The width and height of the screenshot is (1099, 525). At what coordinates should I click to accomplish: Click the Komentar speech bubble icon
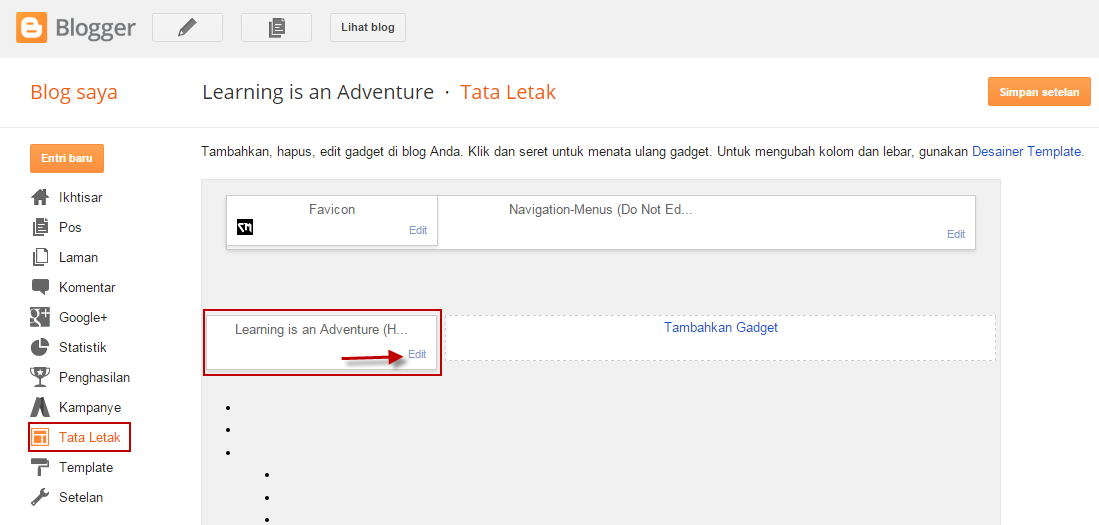(40, 287)
